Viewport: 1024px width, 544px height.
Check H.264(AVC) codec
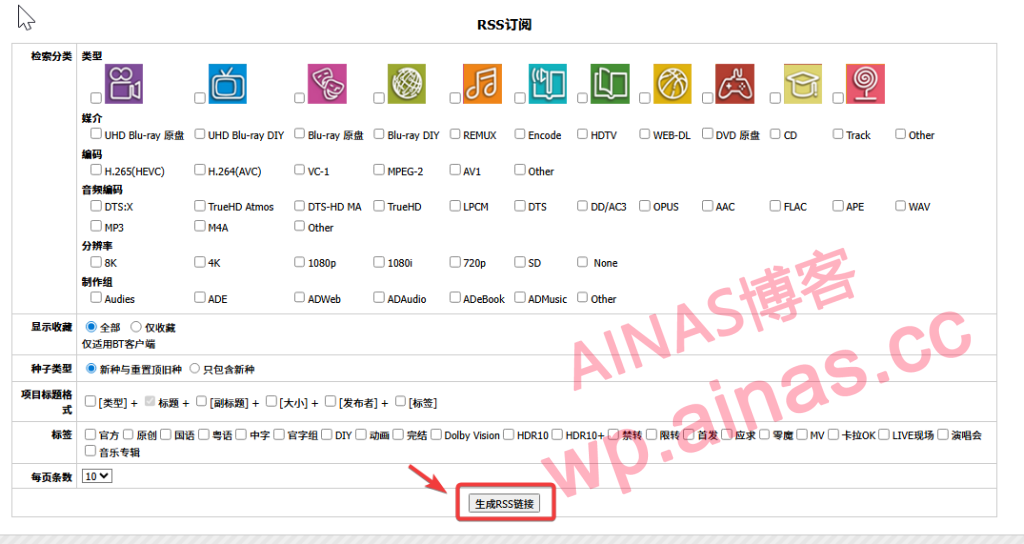tap(200, 170)
